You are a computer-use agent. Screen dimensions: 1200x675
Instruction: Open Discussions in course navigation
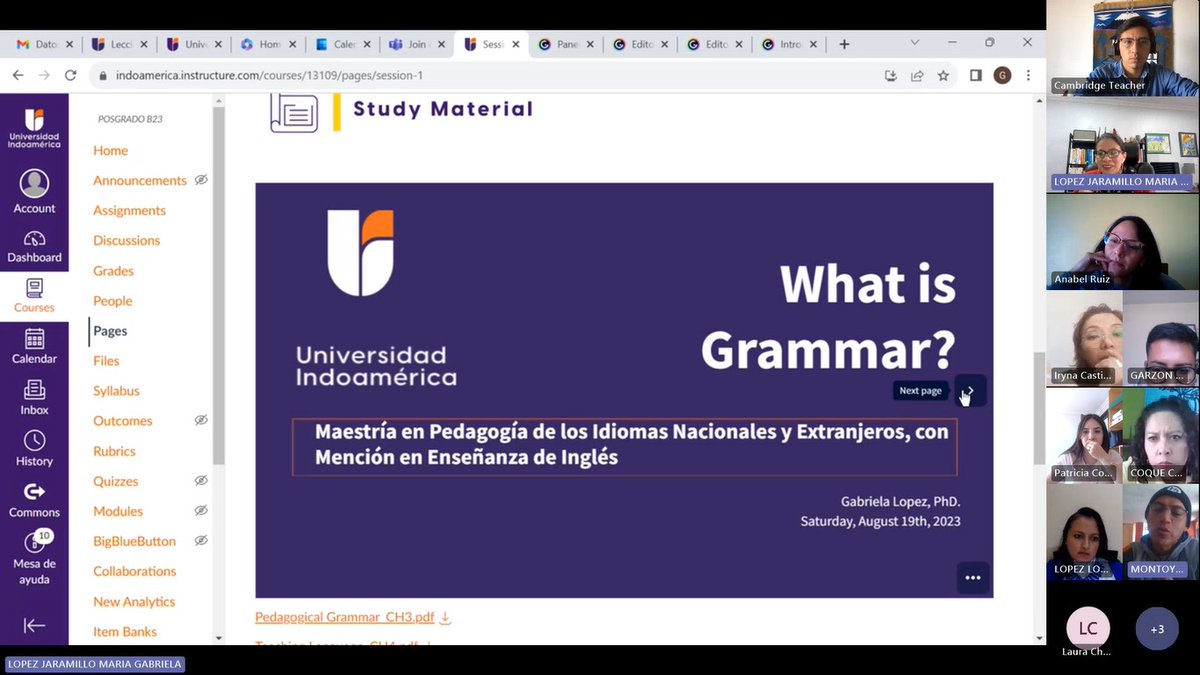click(x=126, y=240)
